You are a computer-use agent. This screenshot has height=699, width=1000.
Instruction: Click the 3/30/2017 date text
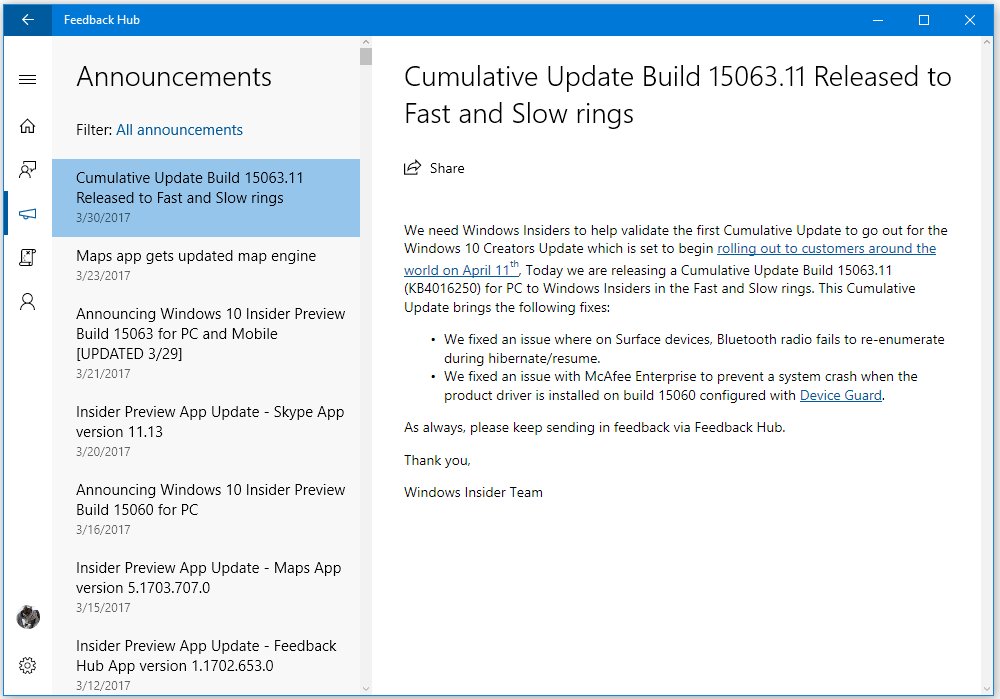pos(103,217)
